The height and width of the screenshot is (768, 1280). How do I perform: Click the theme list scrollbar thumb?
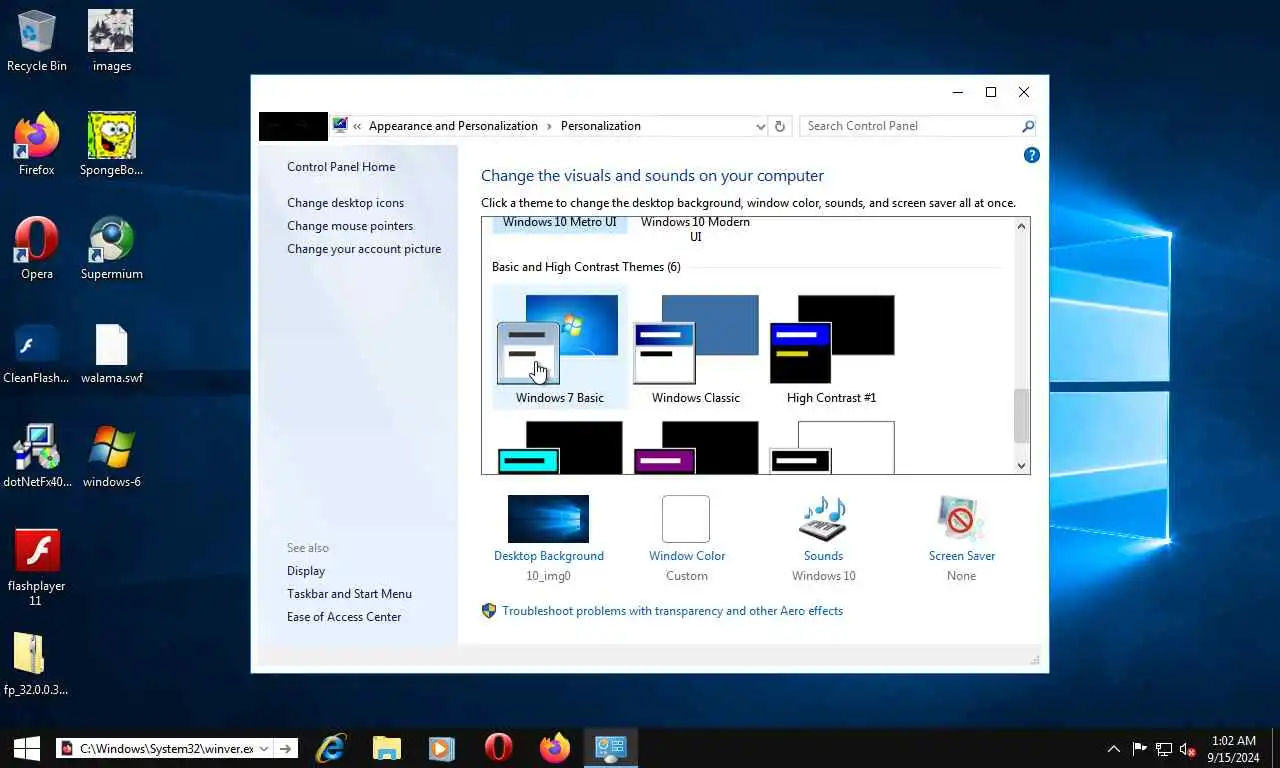(1021, 415)
